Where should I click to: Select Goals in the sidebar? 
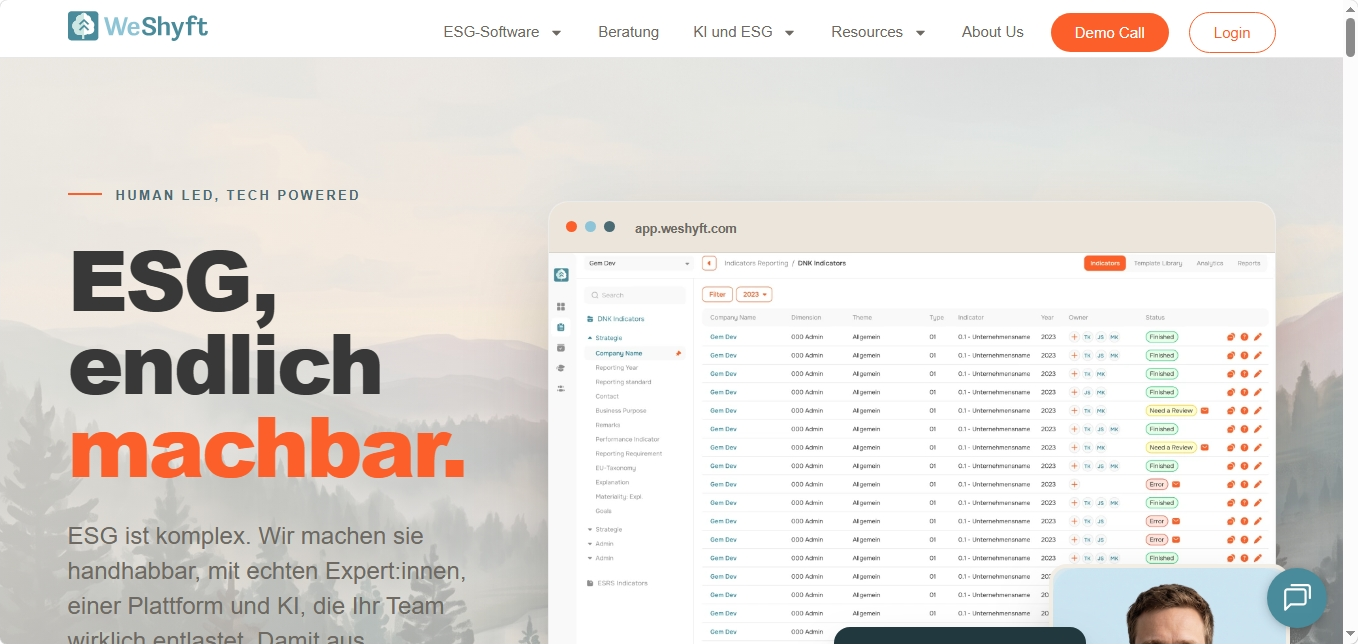click(x=603, y=511)
